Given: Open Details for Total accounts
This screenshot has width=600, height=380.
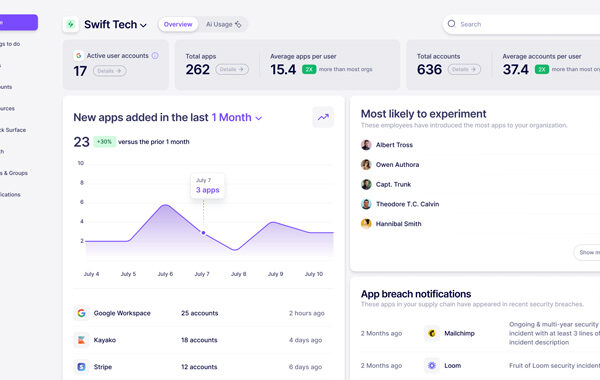Looking at the screenshot, I should pyautogui.click(x=464, y=69).
